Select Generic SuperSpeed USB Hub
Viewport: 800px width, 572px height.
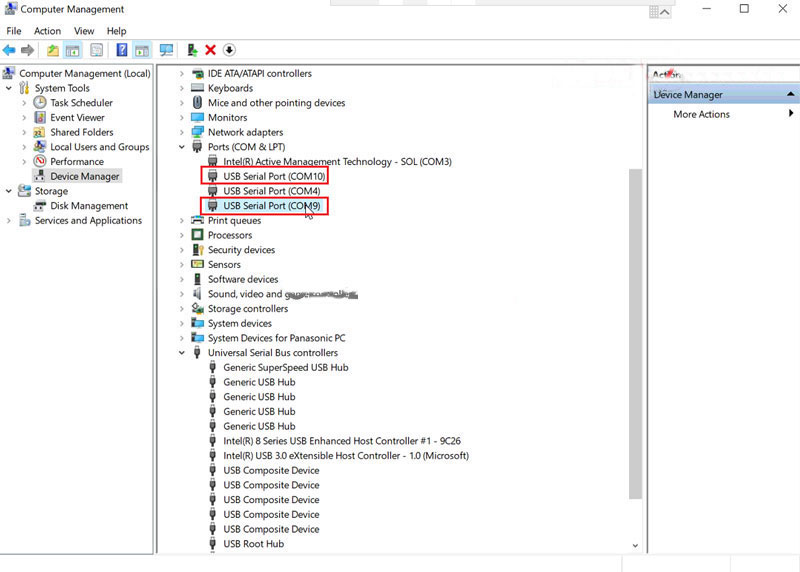tap(286, 367)
